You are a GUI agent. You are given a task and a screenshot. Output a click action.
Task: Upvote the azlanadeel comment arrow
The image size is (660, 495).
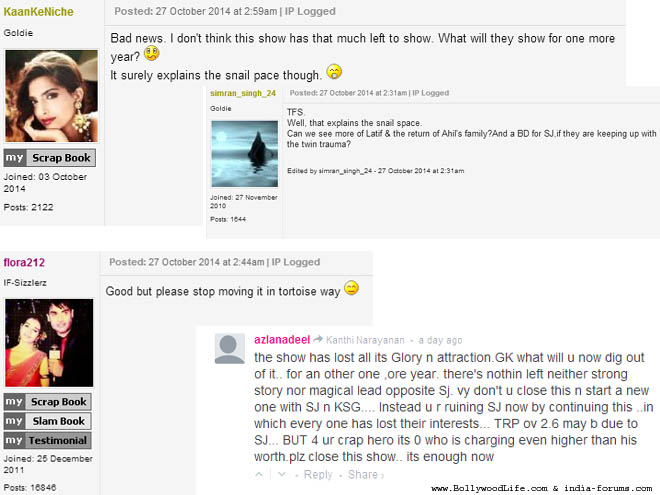click(259, 474)
